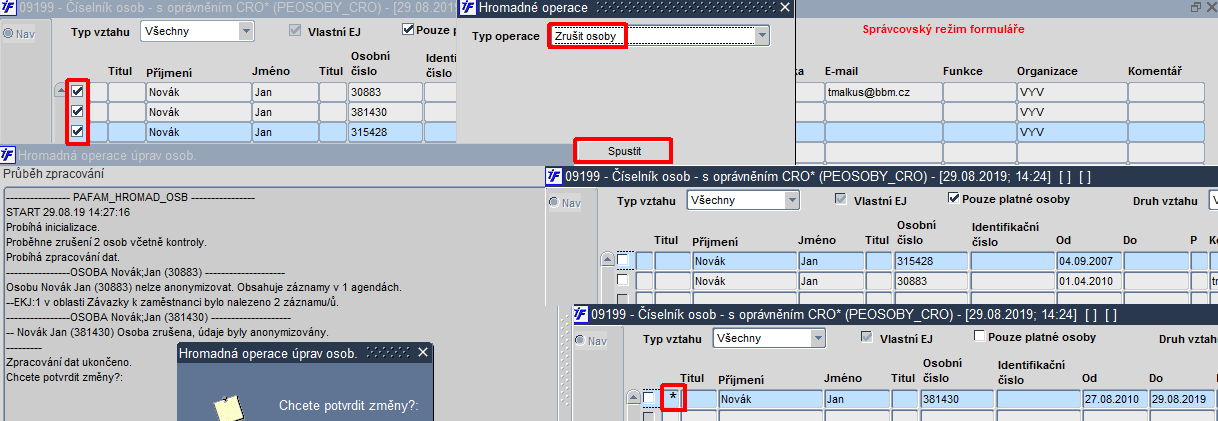Click the log line 'Probíhá inicializace.'
This screenshot has width=1218, height=421.
coord(55,228)
